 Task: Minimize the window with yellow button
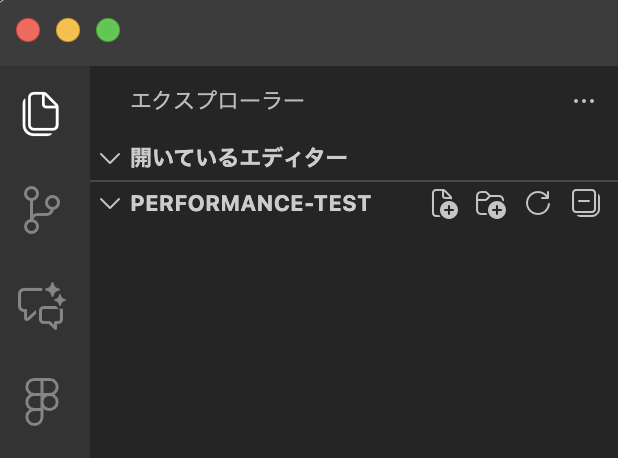(68, 30)
